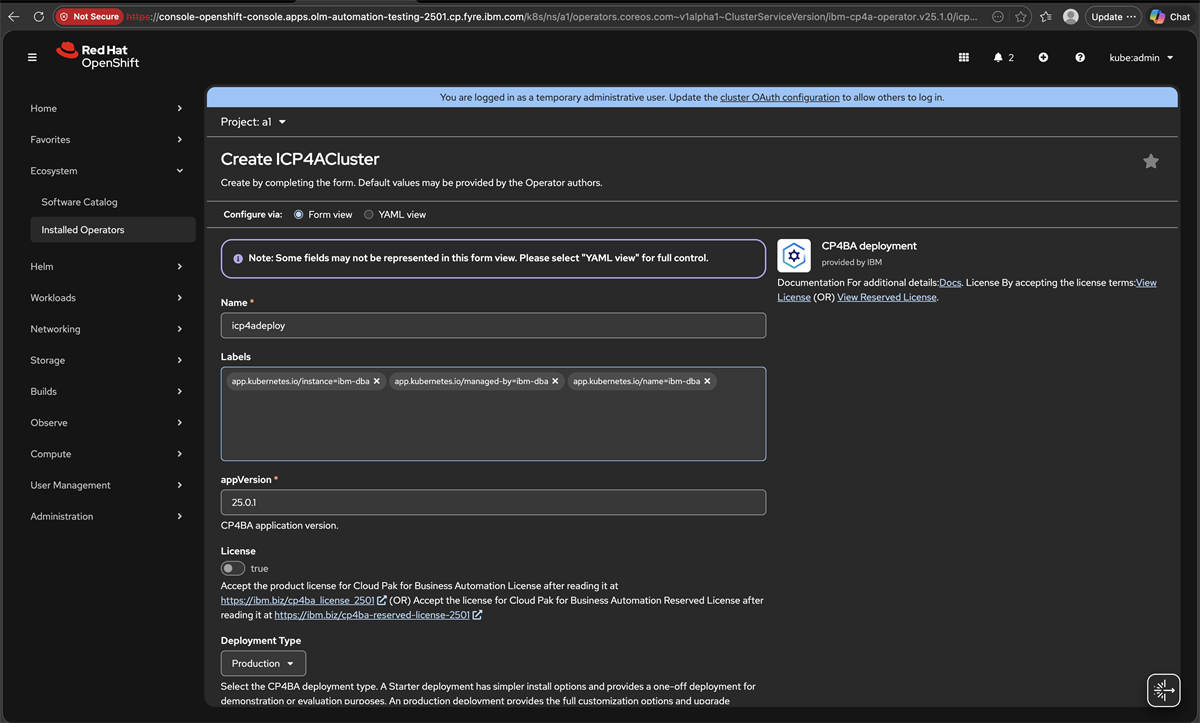Open the hamburger navigation menu

click(32, 58)
